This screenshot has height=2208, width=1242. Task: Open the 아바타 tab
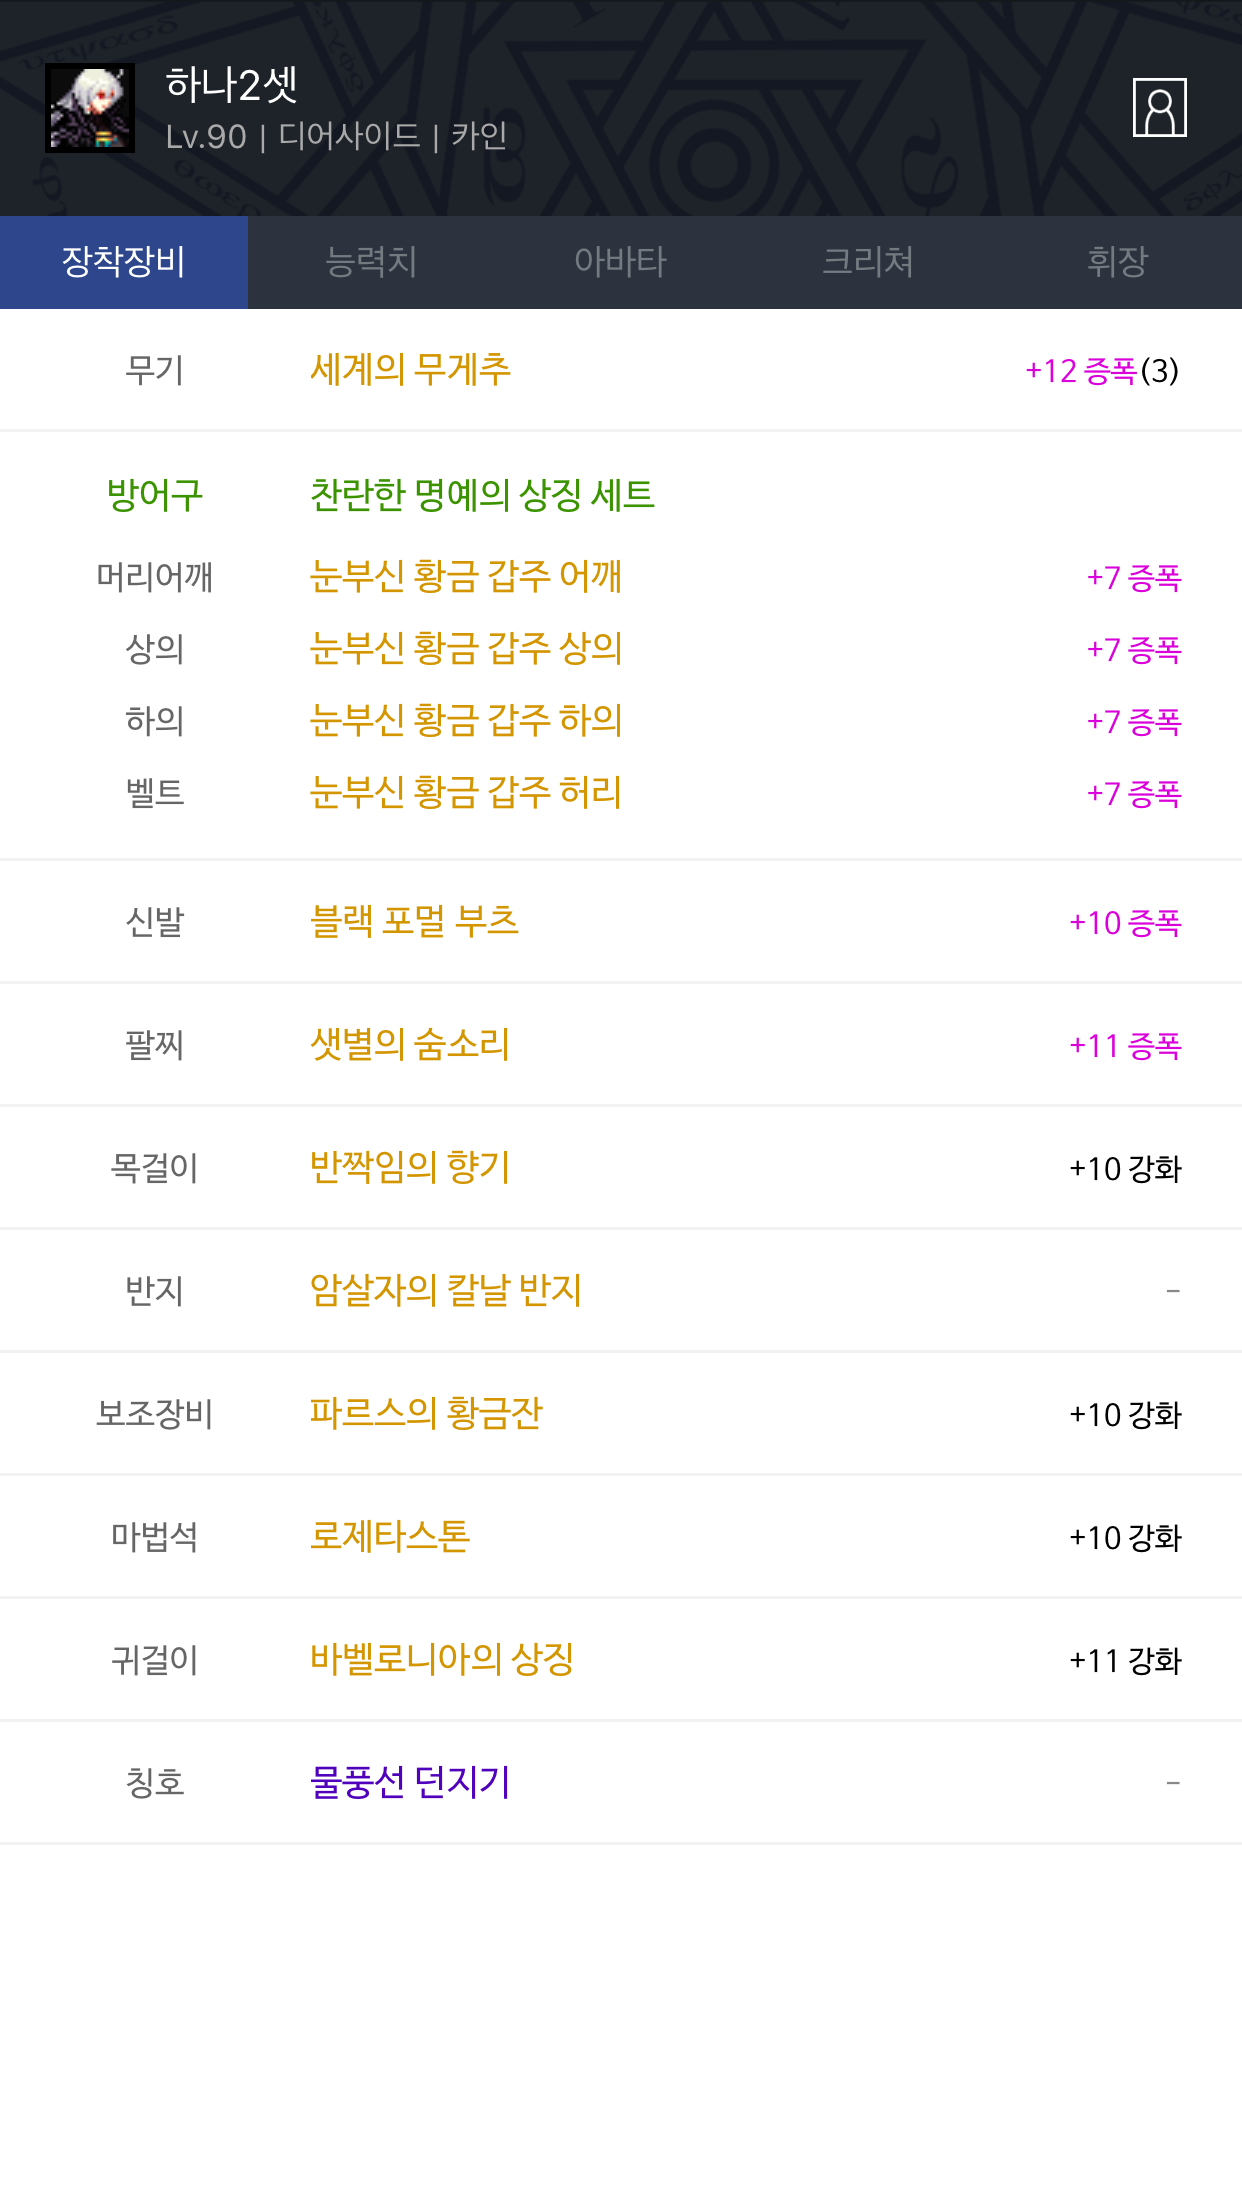(620, 262)
